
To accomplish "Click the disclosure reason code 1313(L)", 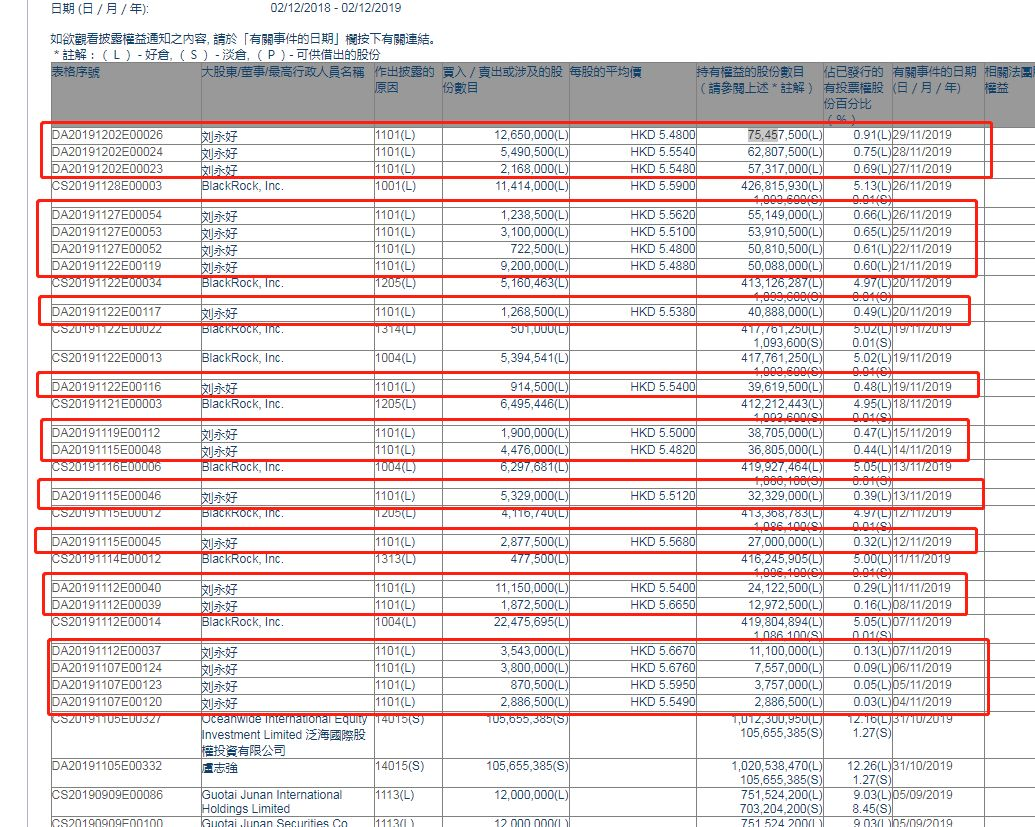I will (x=395, y=559).
